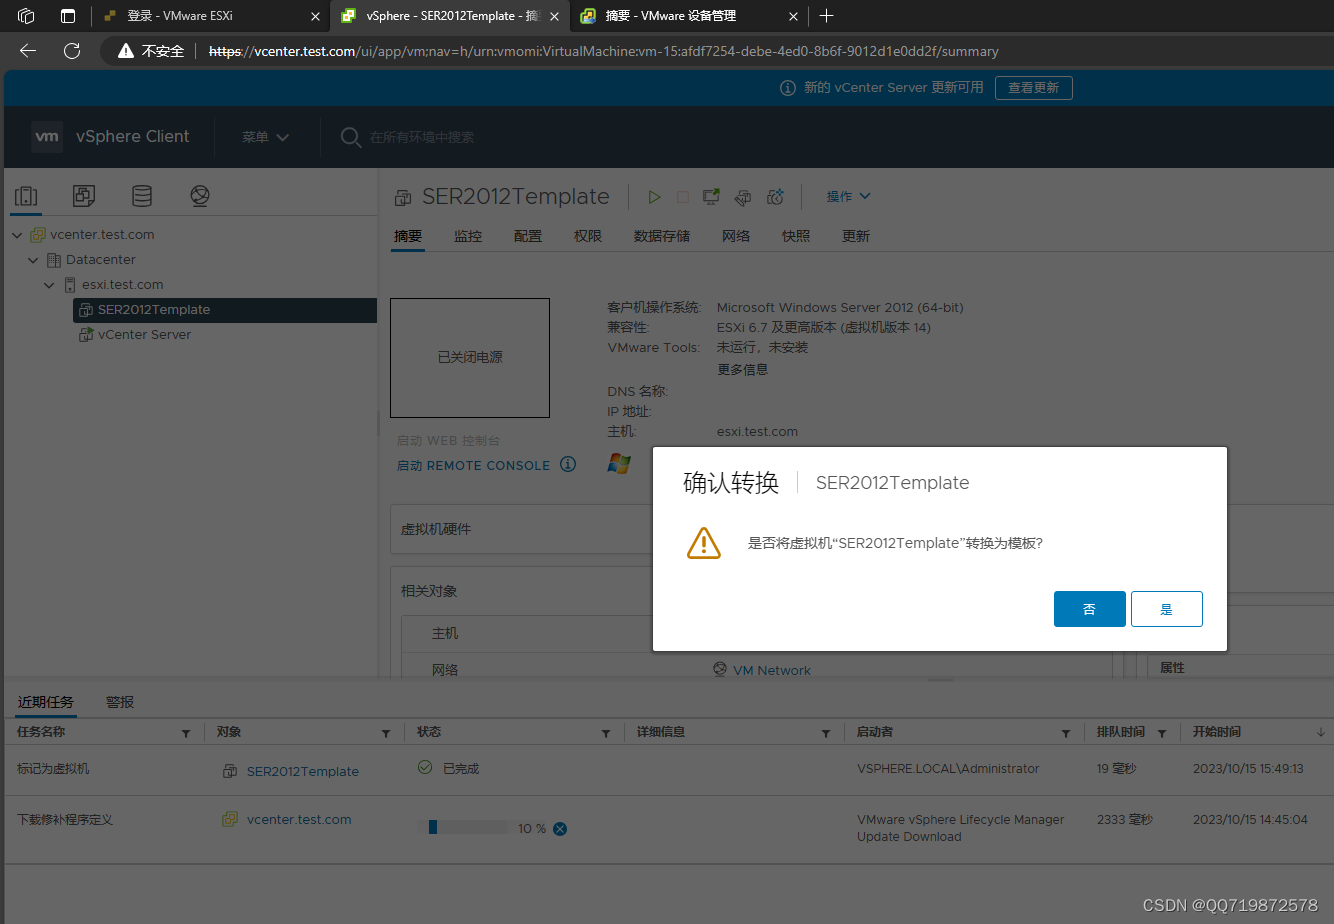The image size is (1334, 924).
Task: Open the 警报 tab
Action: click(120, 702)
